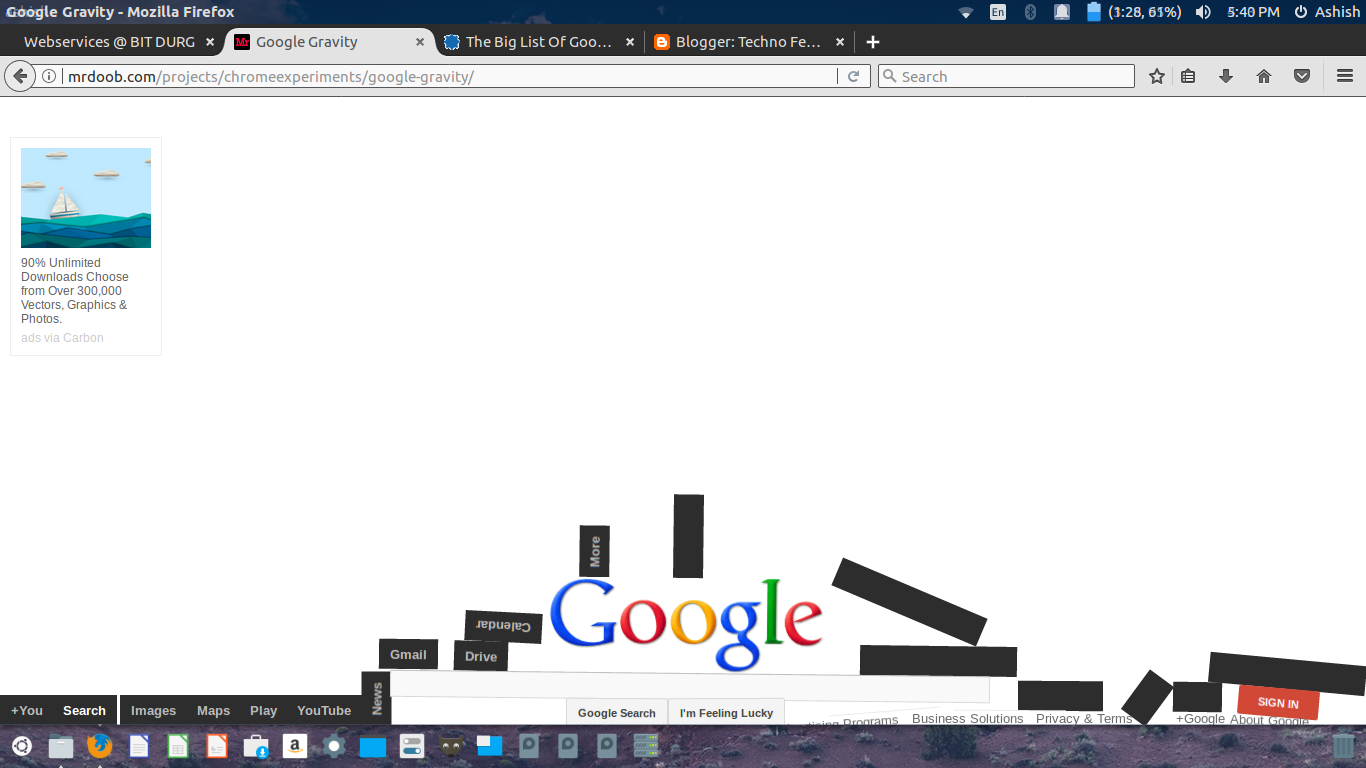The image size is (1366, 768).
Task: Click the About Google link
Action: click(1269, 719)
